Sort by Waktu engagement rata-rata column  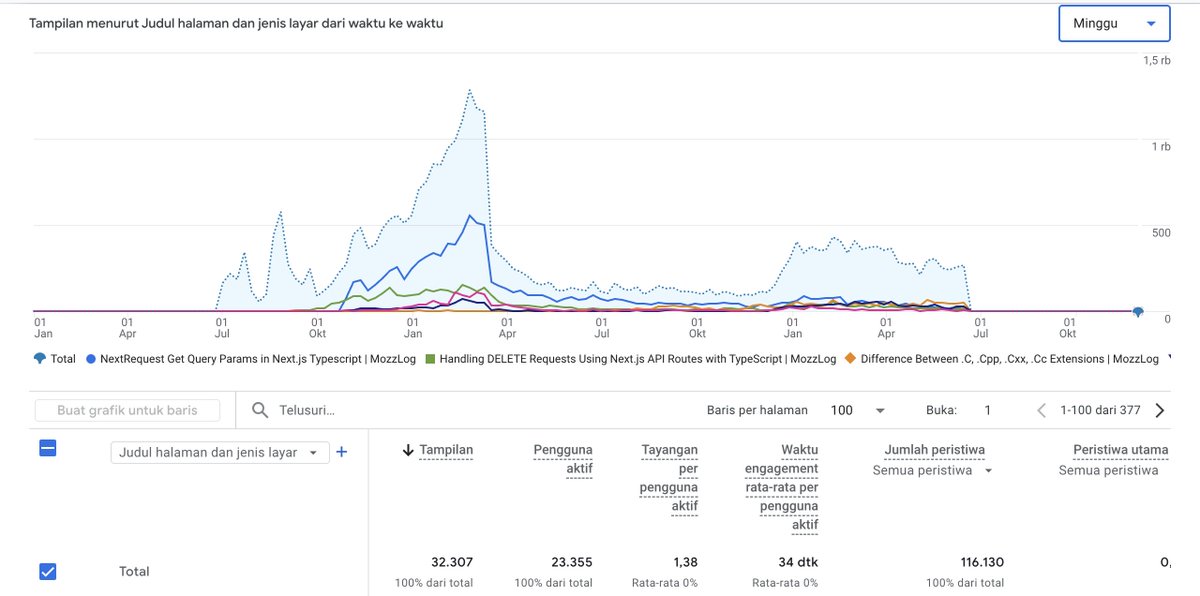click(781, 487)
